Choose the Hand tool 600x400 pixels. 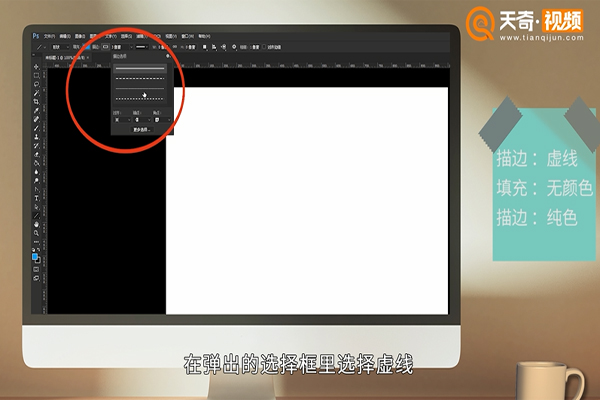click(x=36, y=224)
